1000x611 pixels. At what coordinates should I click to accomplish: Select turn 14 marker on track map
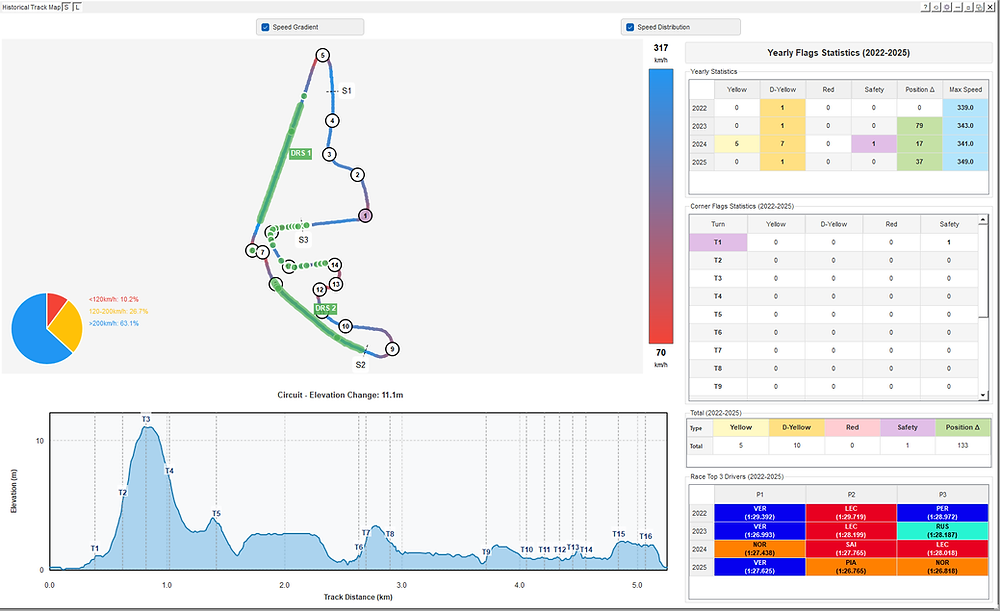point(335,265)
